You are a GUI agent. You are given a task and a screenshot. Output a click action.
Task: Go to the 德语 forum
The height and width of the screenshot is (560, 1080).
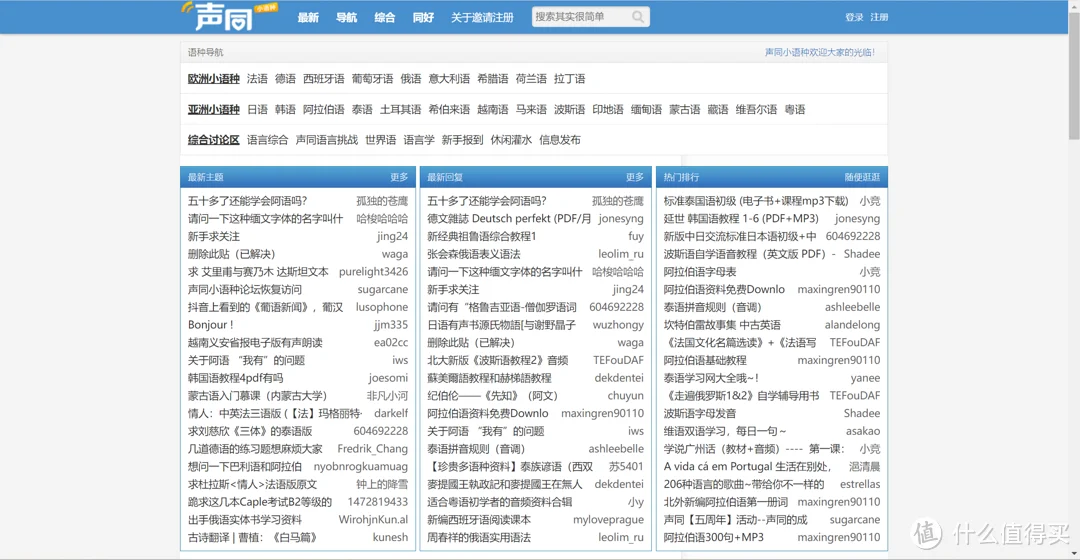(285, 79)
